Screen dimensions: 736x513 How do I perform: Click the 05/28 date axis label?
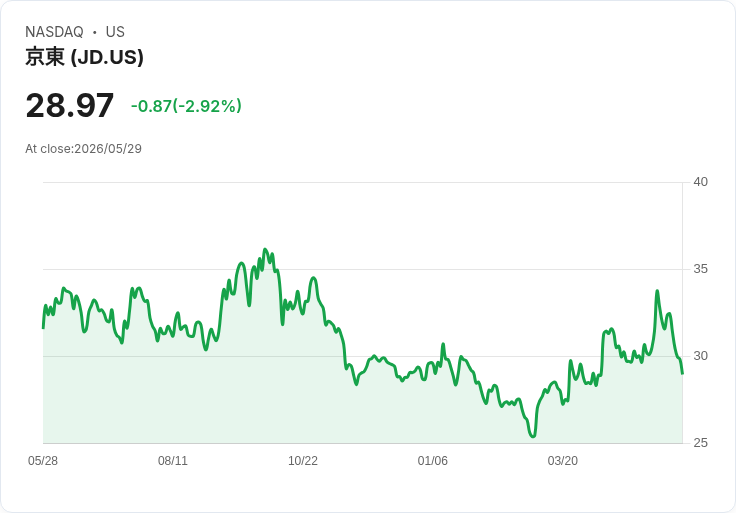(43, 461)
